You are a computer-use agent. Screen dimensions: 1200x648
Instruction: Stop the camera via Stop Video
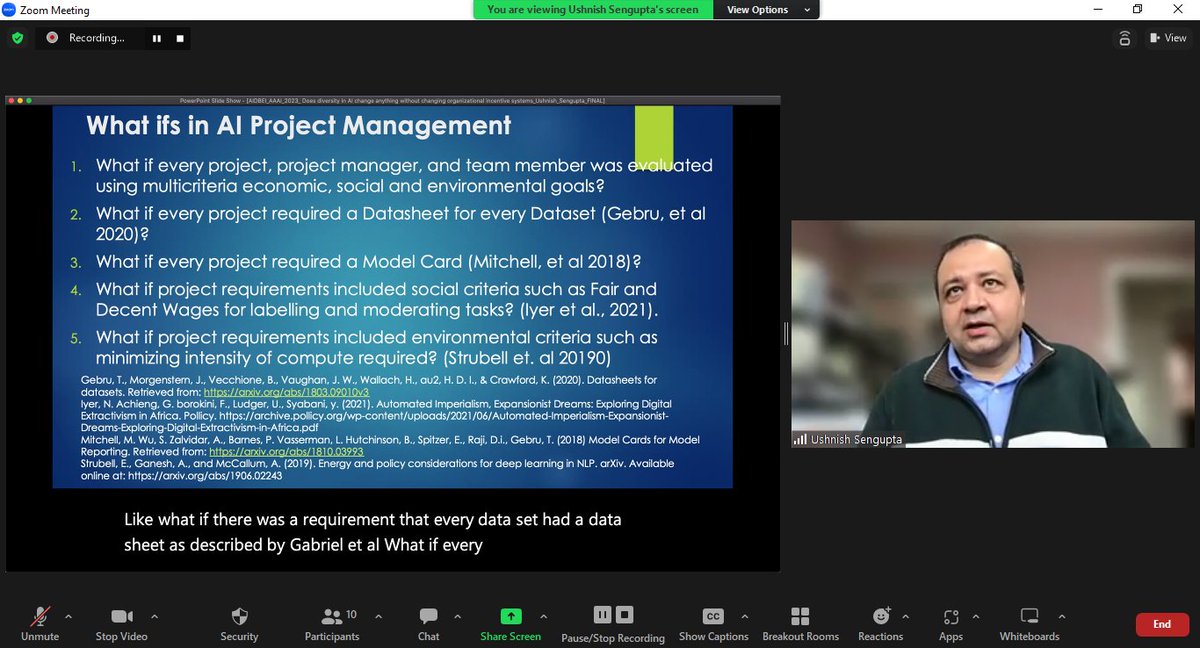pos(121,622)
